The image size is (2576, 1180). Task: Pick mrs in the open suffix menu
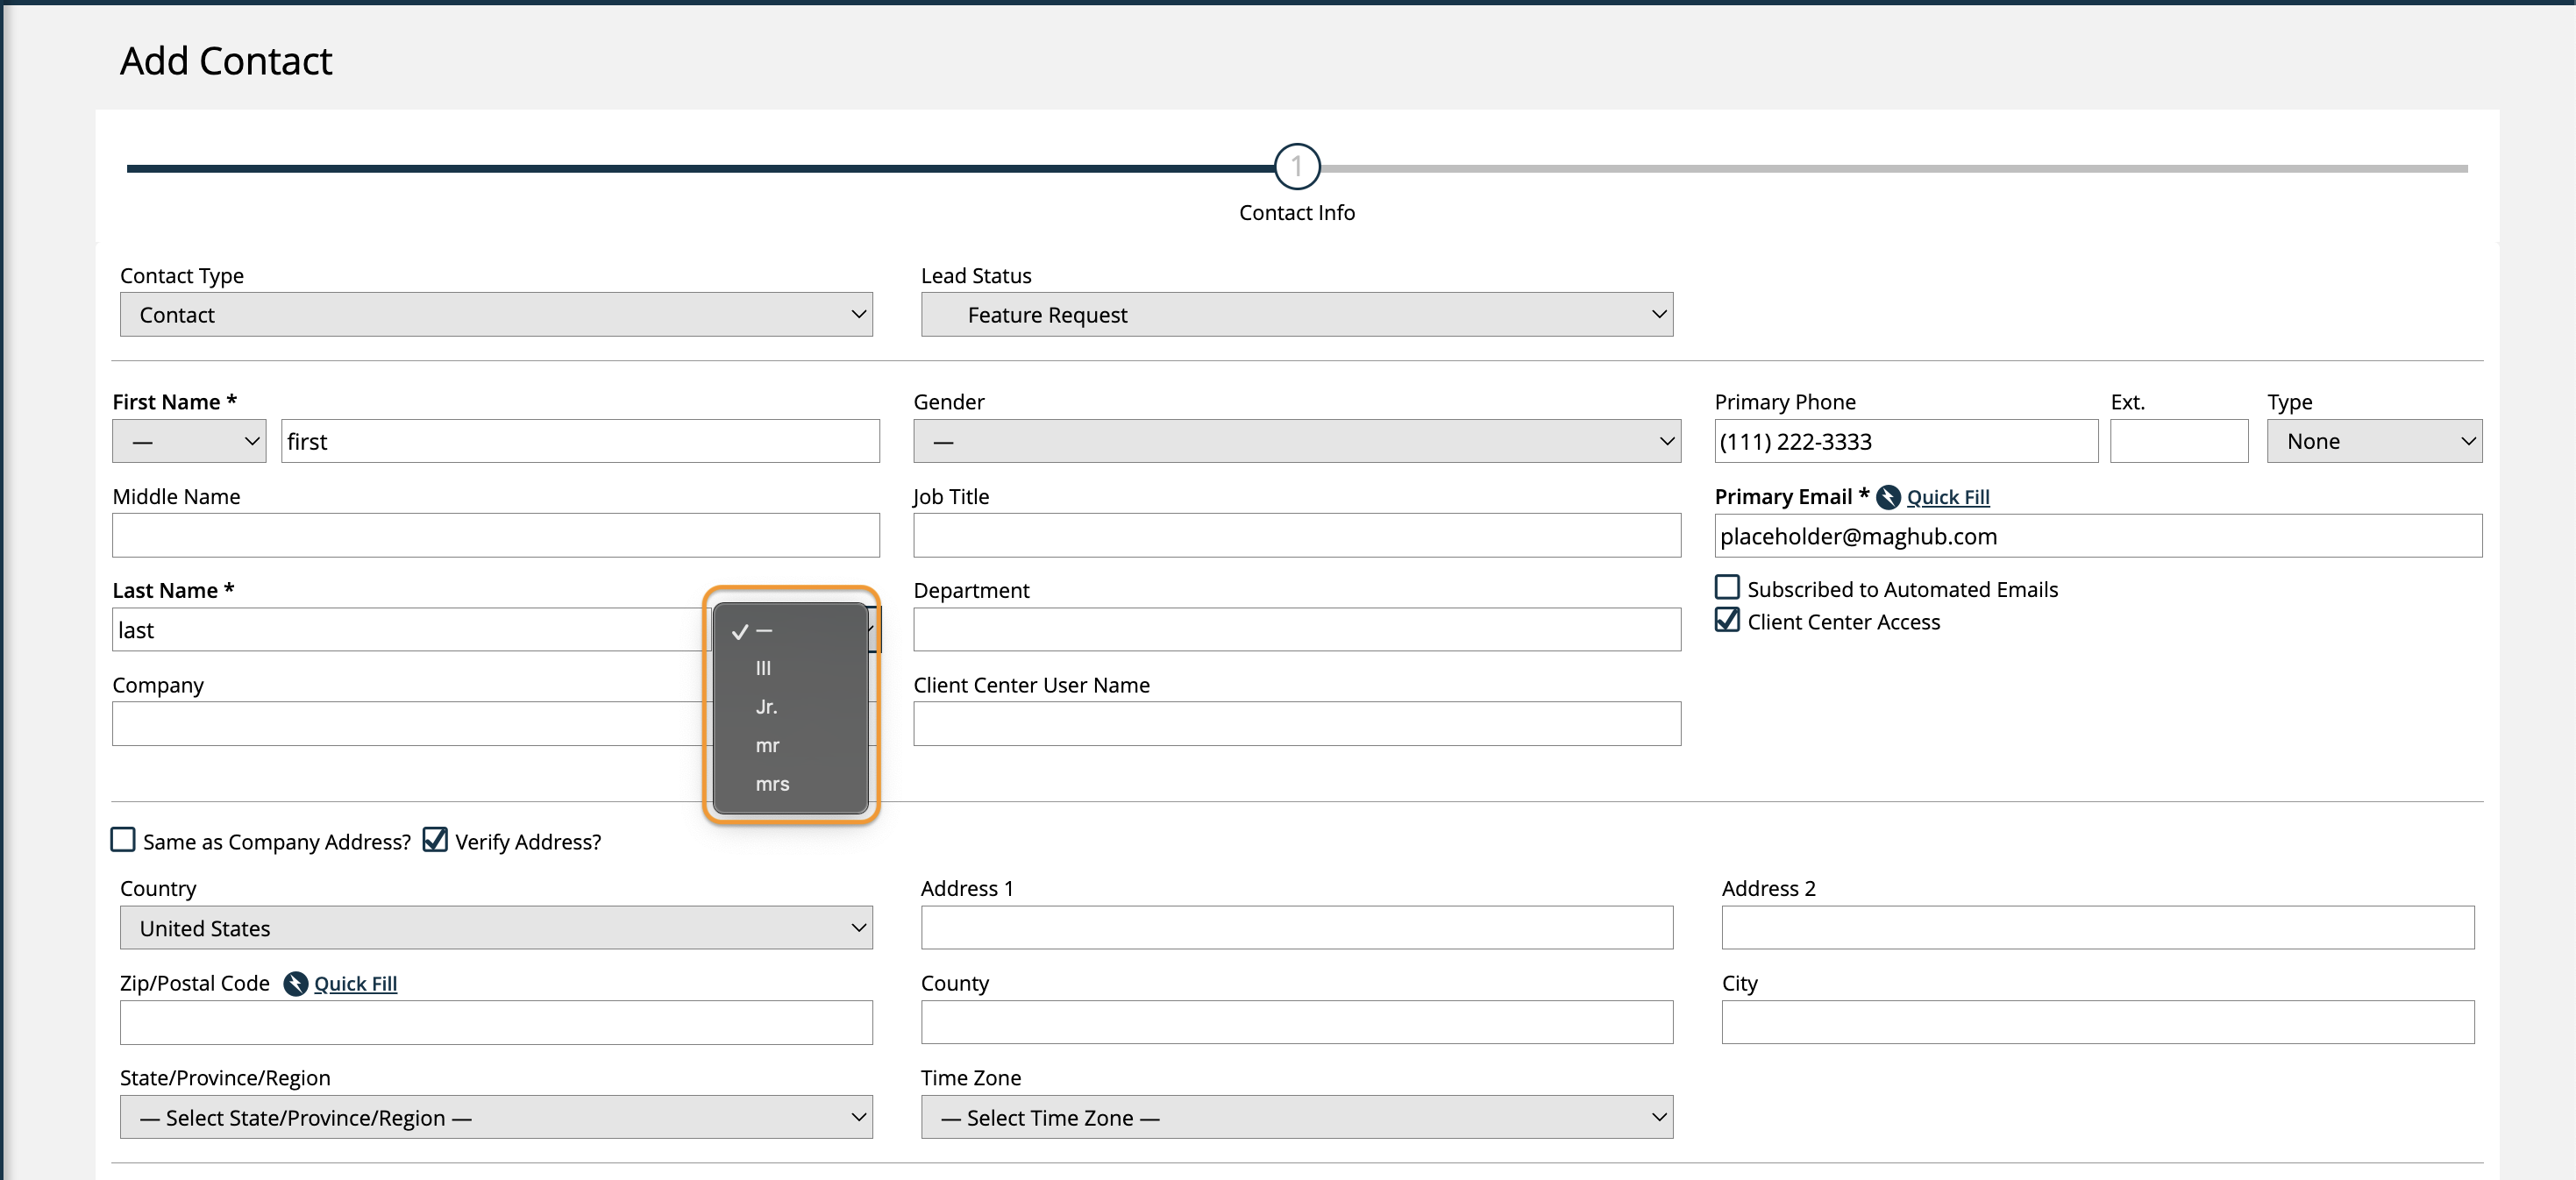pyautogui.click(x=772, y=784)
